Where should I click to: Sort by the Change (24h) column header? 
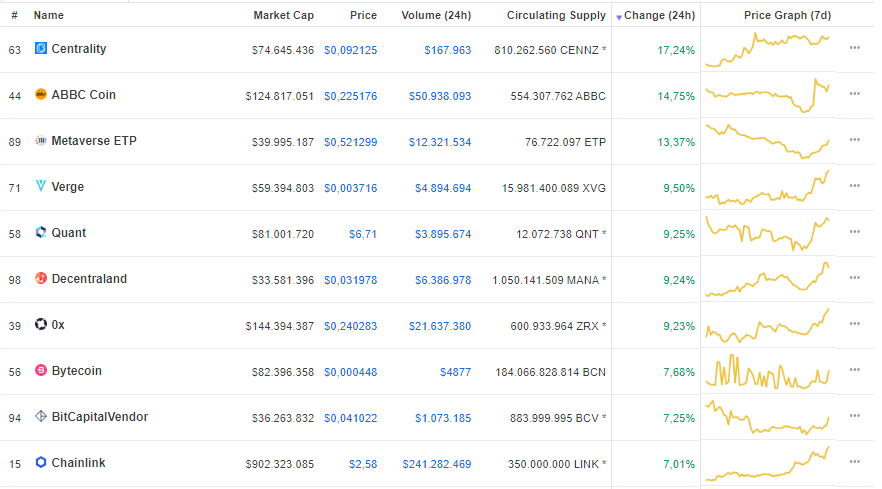tap(659, 15)
